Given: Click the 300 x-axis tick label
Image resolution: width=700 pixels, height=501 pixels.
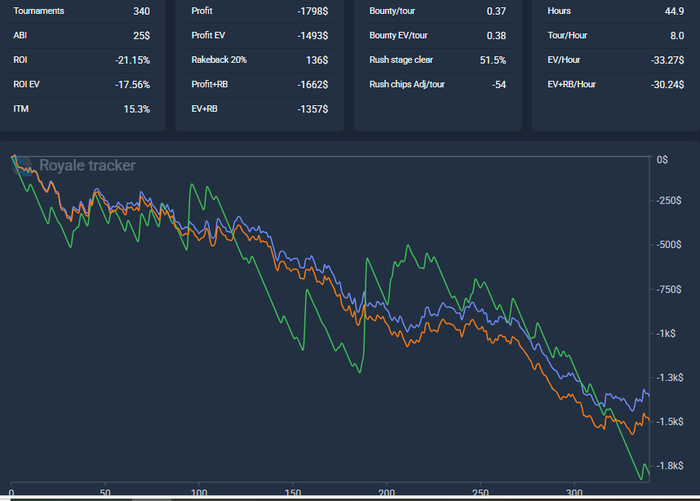Looking at the screenshot, I should pyautogui.click(x=574, y=492).
